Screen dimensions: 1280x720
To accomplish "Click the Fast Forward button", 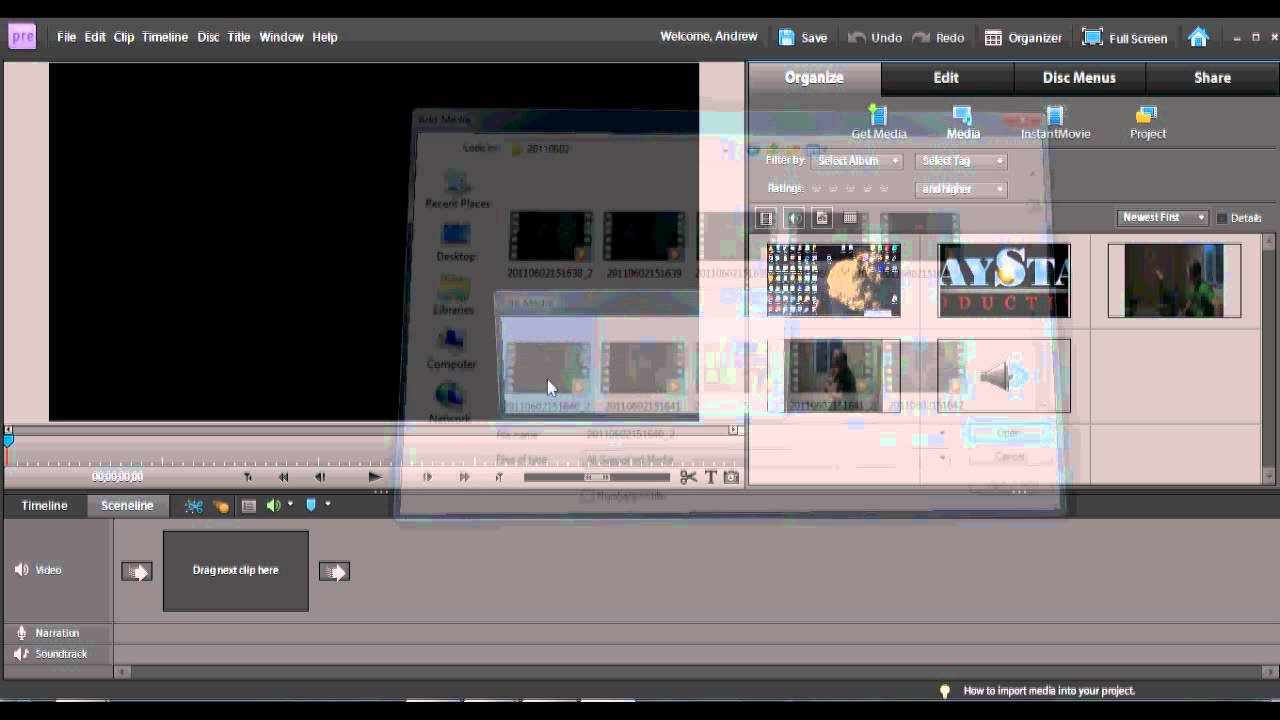I will 464,477.
